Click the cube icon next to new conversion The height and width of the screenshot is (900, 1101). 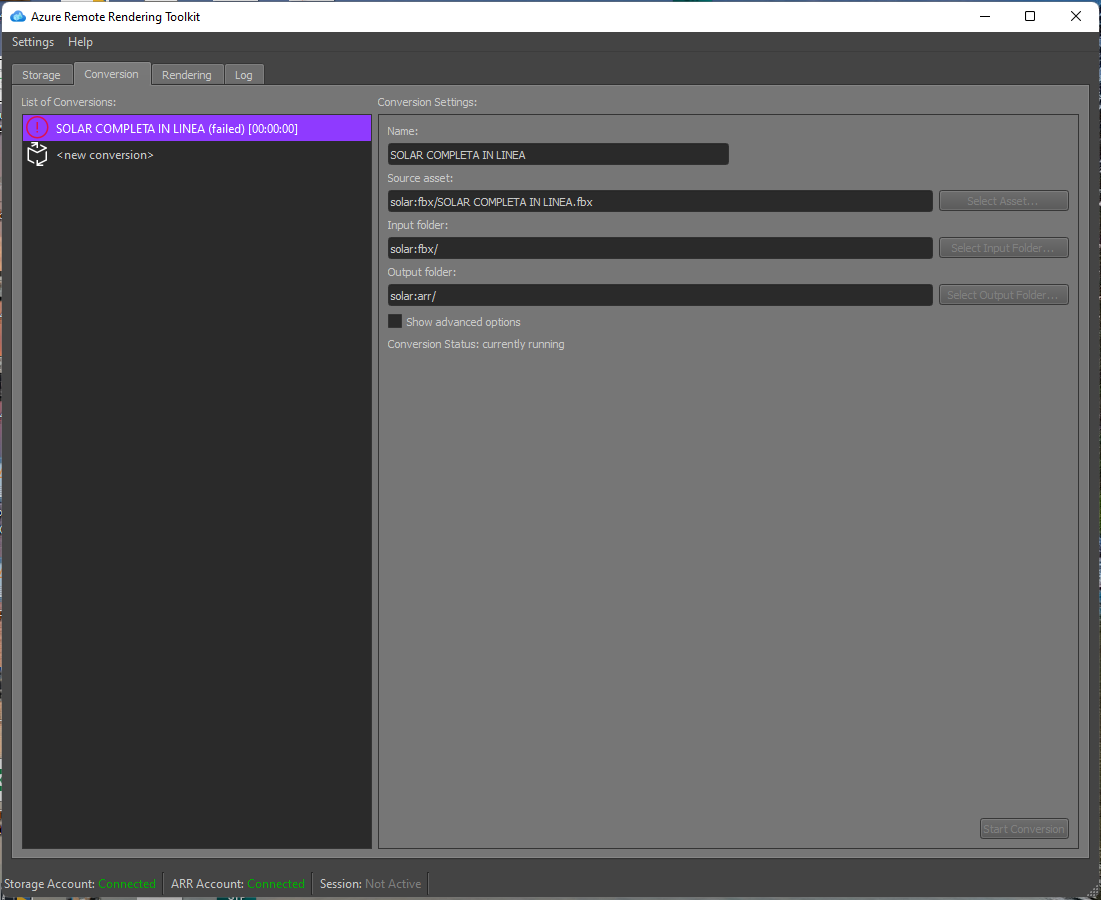(35, 154)
